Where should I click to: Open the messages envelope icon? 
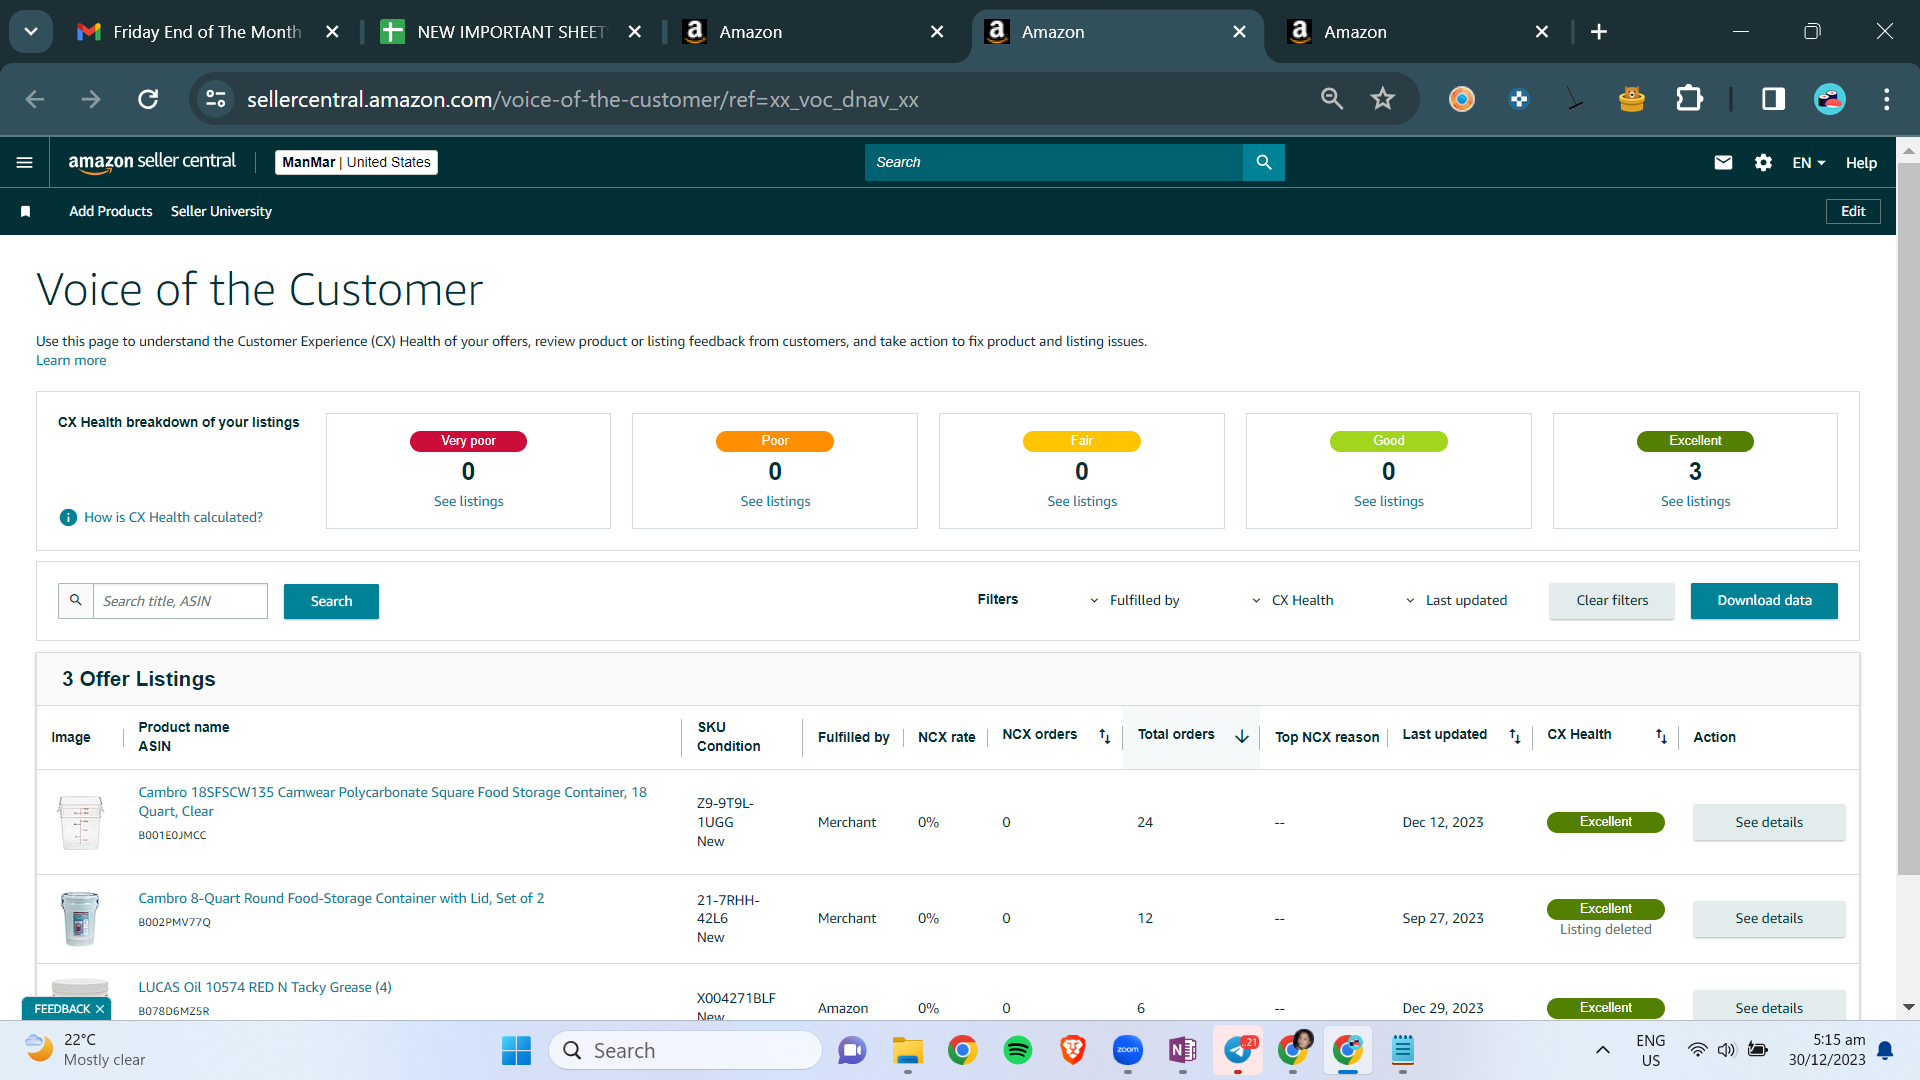[x=1723, y=162]
